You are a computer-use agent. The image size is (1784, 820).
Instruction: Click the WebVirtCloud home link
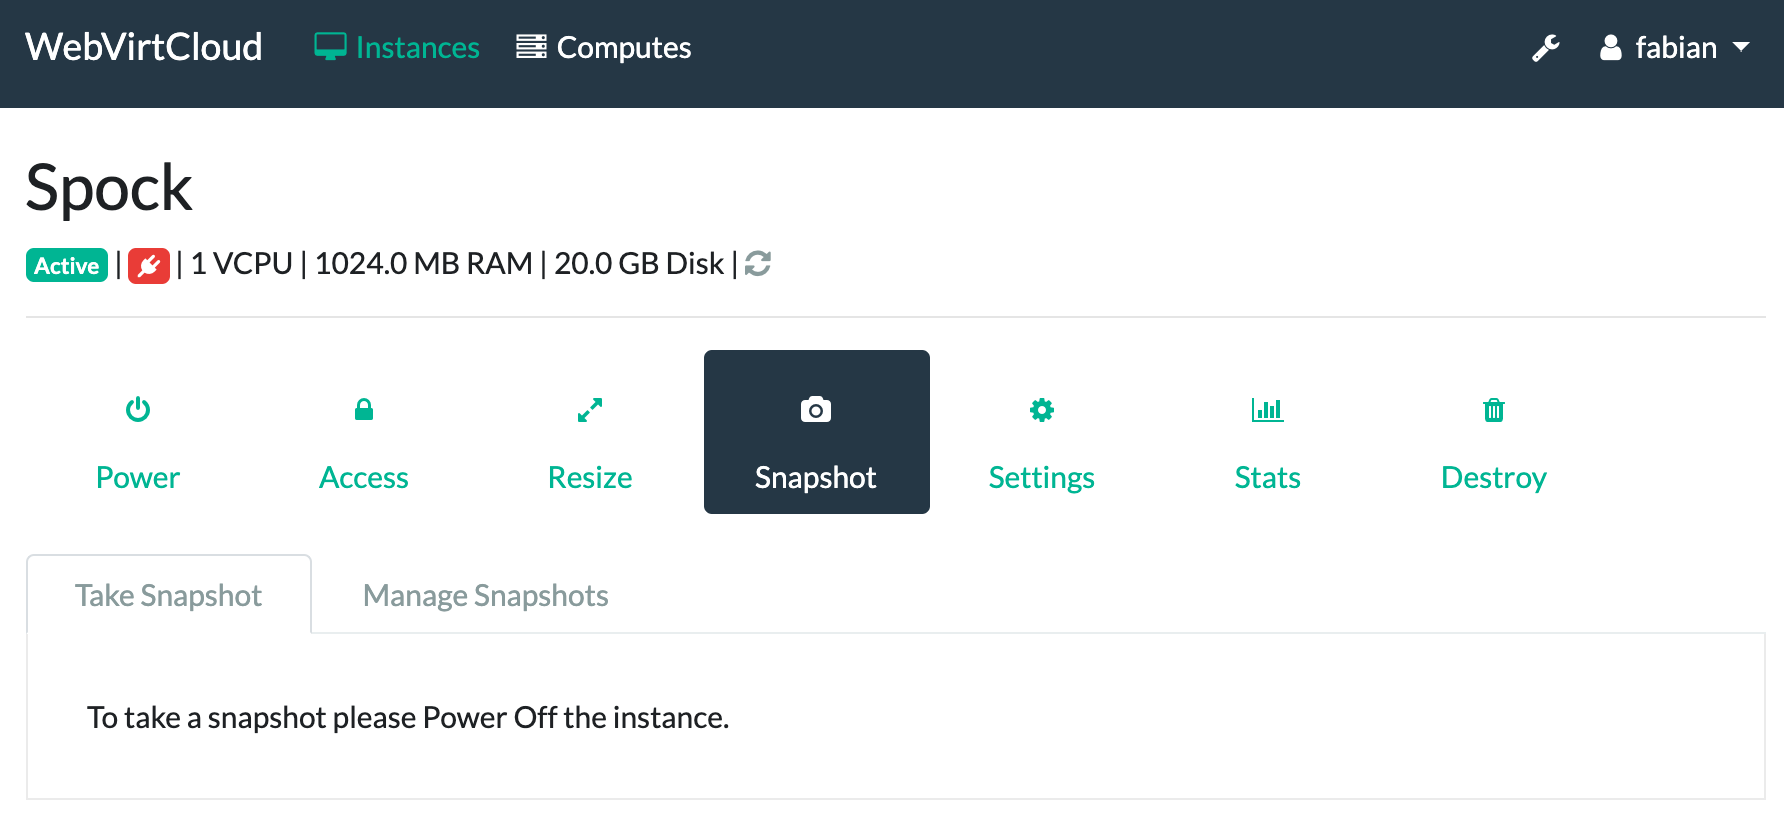[143, 46]
